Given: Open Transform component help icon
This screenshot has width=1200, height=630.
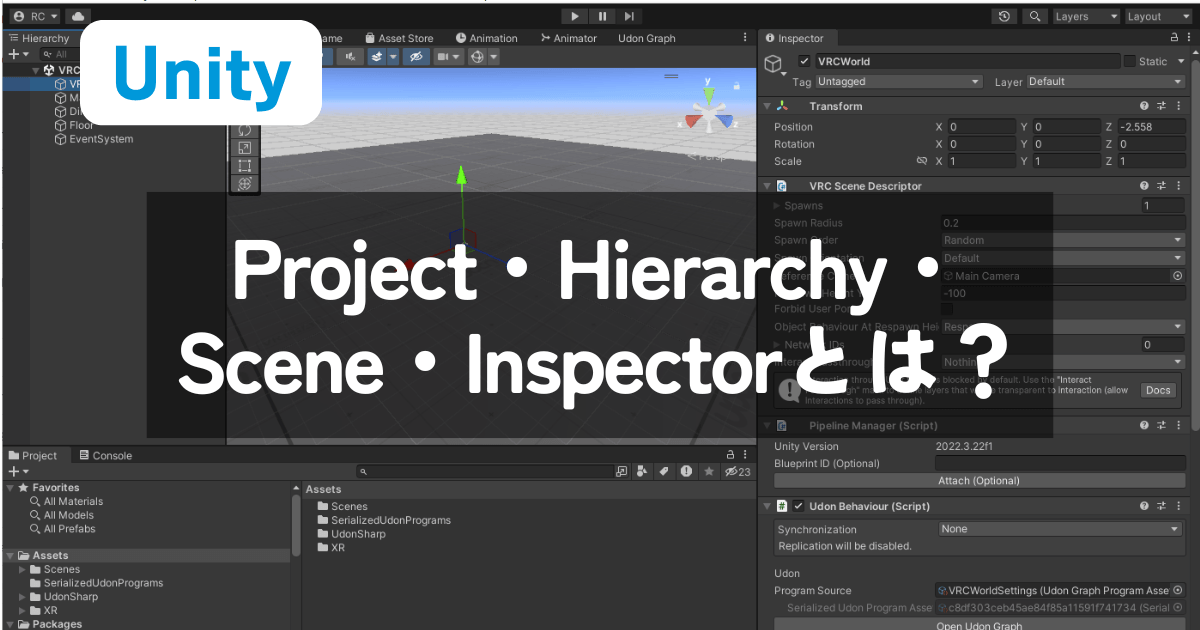Looking at the screenshot, I should click(1144, 106).
